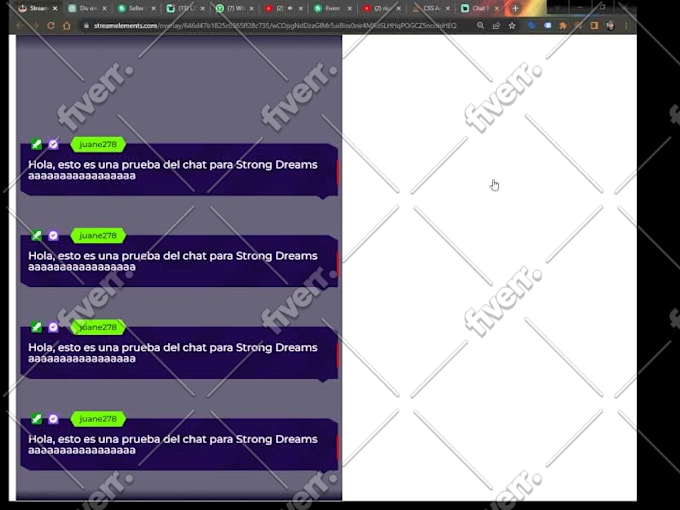The width and height of the screenshot is (680, 510).
Task: View site info lock icon
Action: click(x=86, y=26)
